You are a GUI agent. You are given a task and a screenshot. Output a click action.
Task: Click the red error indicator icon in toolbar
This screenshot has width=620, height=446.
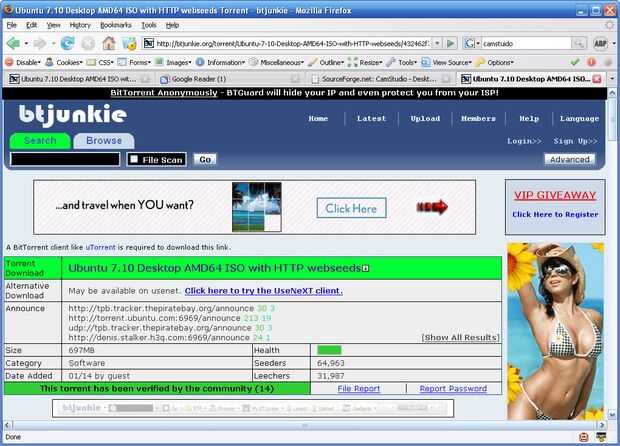tap(591, 62)
